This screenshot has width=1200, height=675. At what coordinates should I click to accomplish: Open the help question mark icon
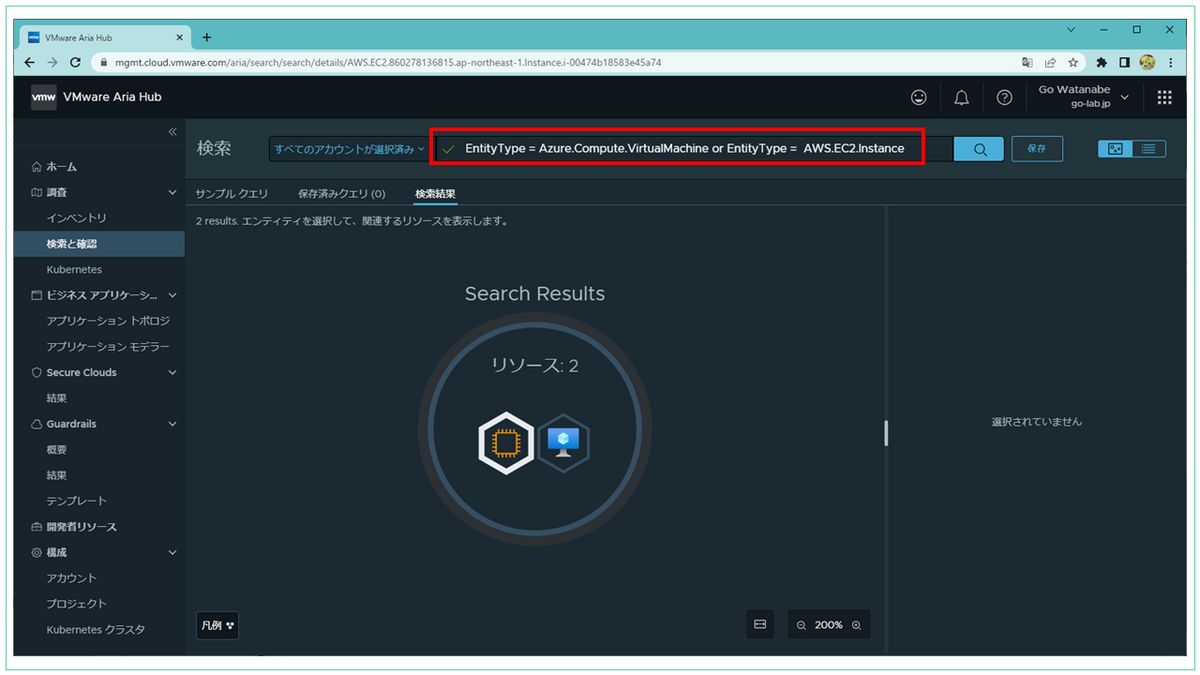coord(1004,97)
